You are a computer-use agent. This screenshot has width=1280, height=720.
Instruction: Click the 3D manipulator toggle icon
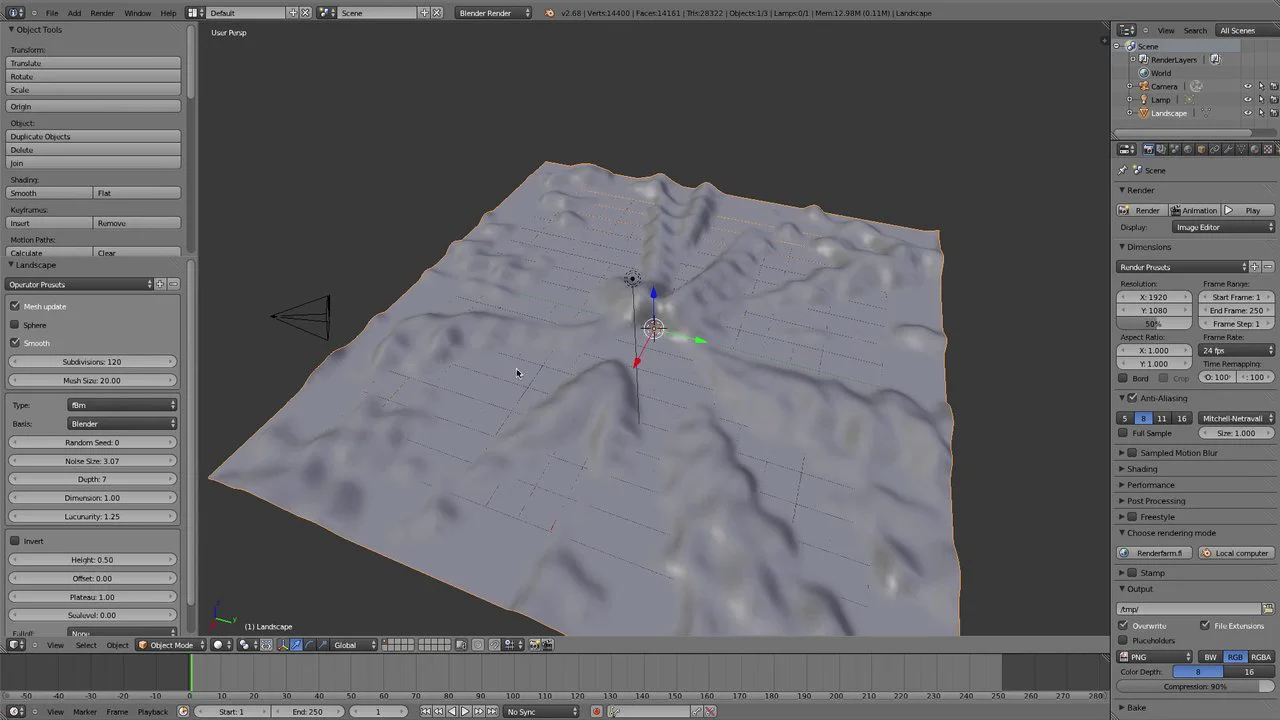pyautogui.click(x=282, y=645)
